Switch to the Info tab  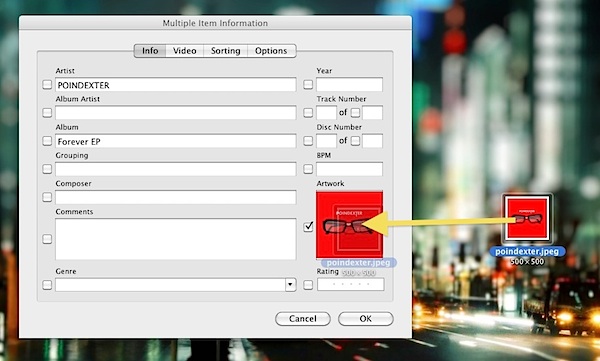point(150,51)
